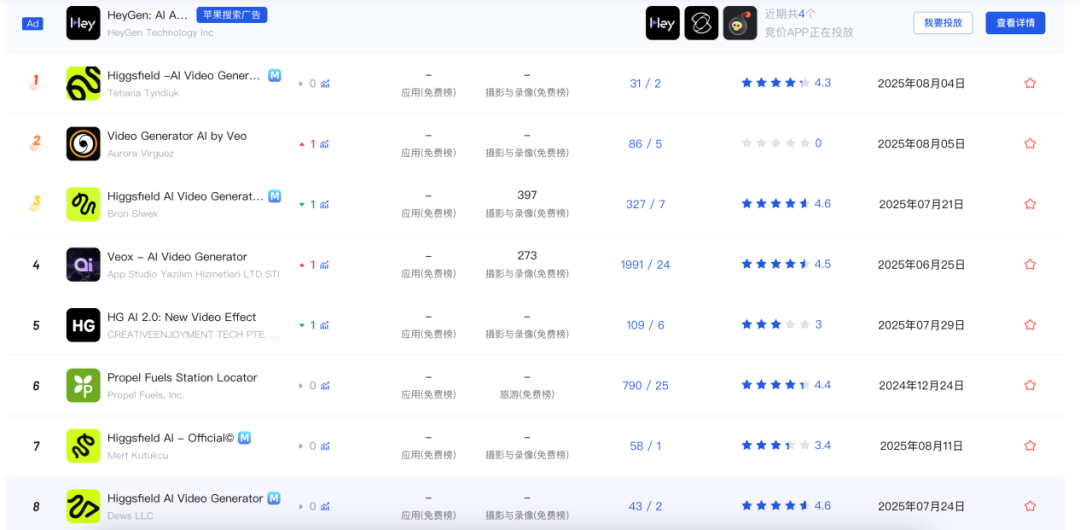Click the M badge on Higgsfield AI Official
This screenshot has width=1080, height=530.
coord(244,437)
